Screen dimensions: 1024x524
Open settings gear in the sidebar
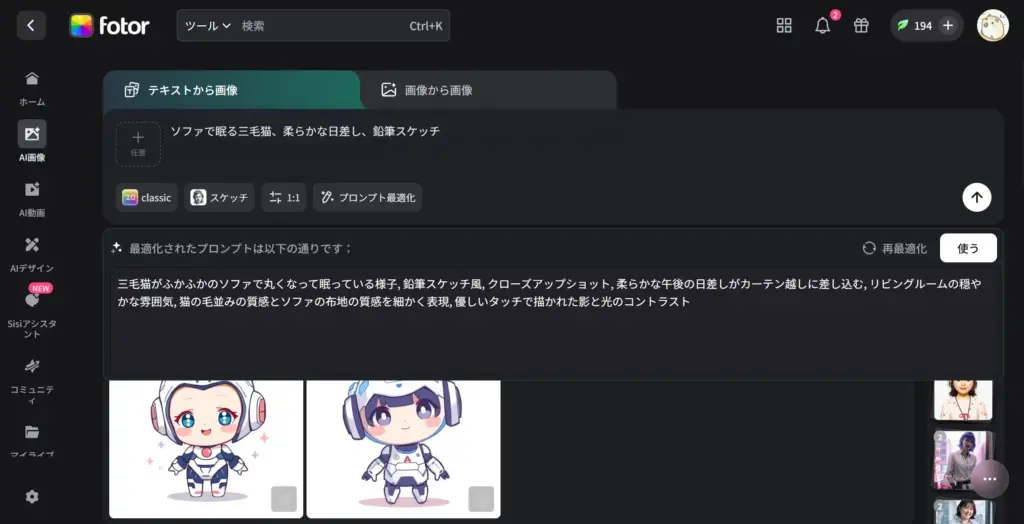click(32, 497)
